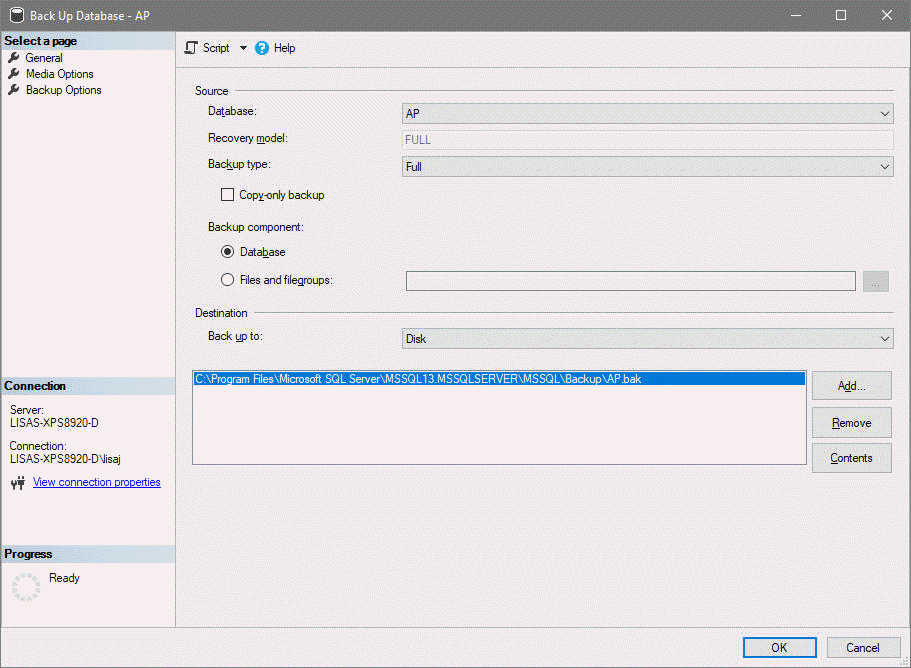
Task: Click the General page bookmark icon
Action: point(12,57)
